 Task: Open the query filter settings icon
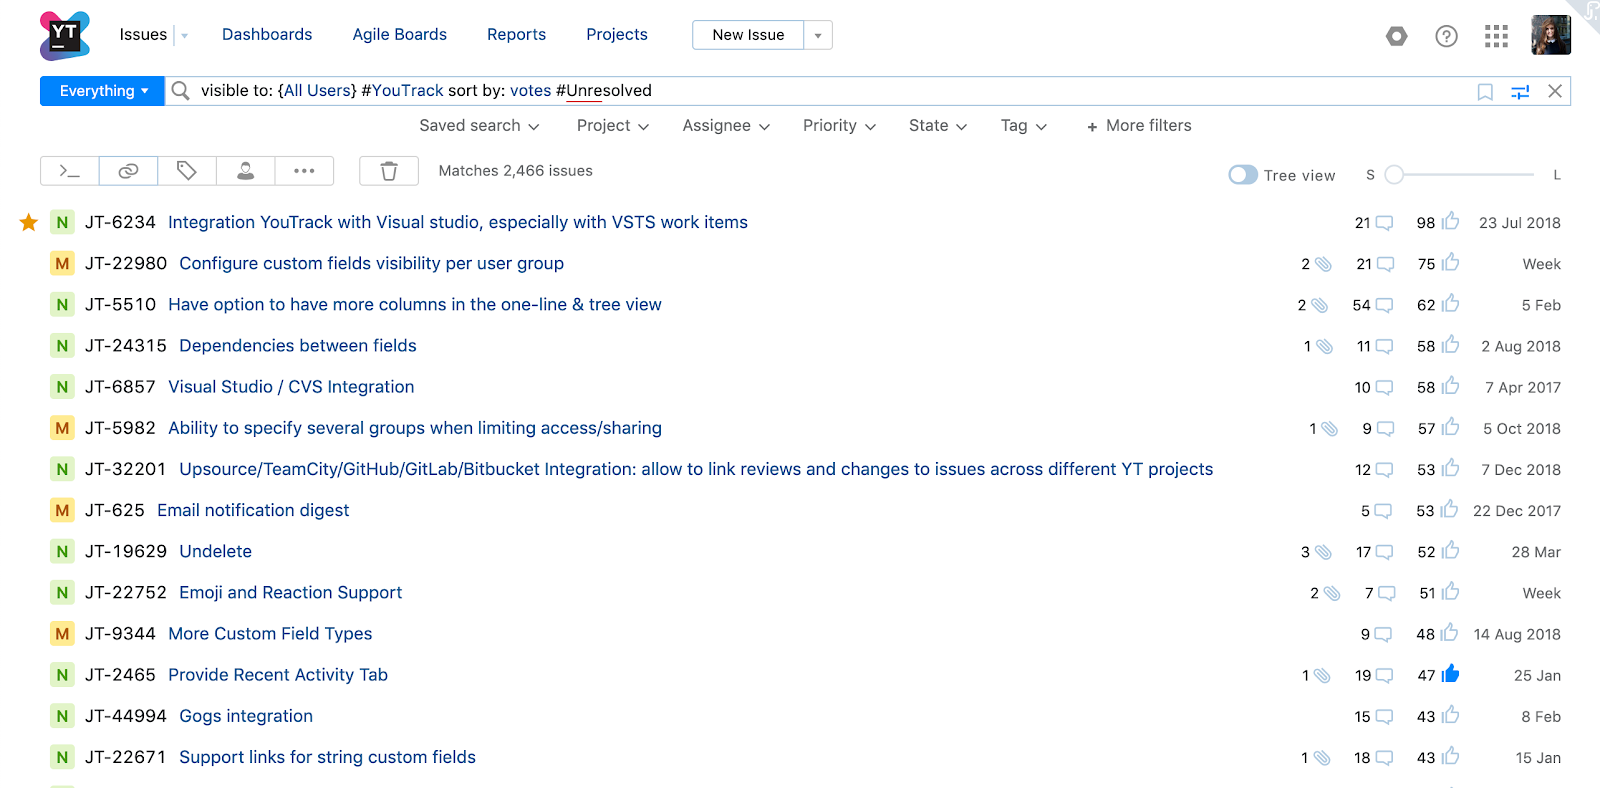[x=1520, y=92]
